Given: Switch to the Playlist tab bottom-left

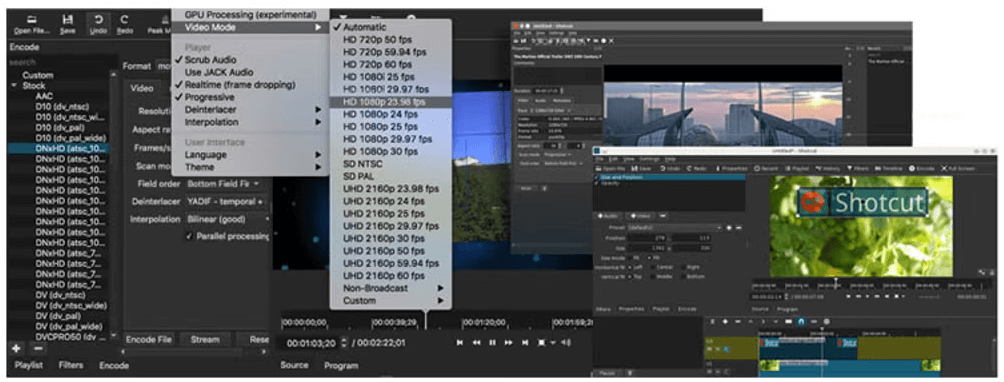Looking at the screenshot, I should click(x=29, y=365).
